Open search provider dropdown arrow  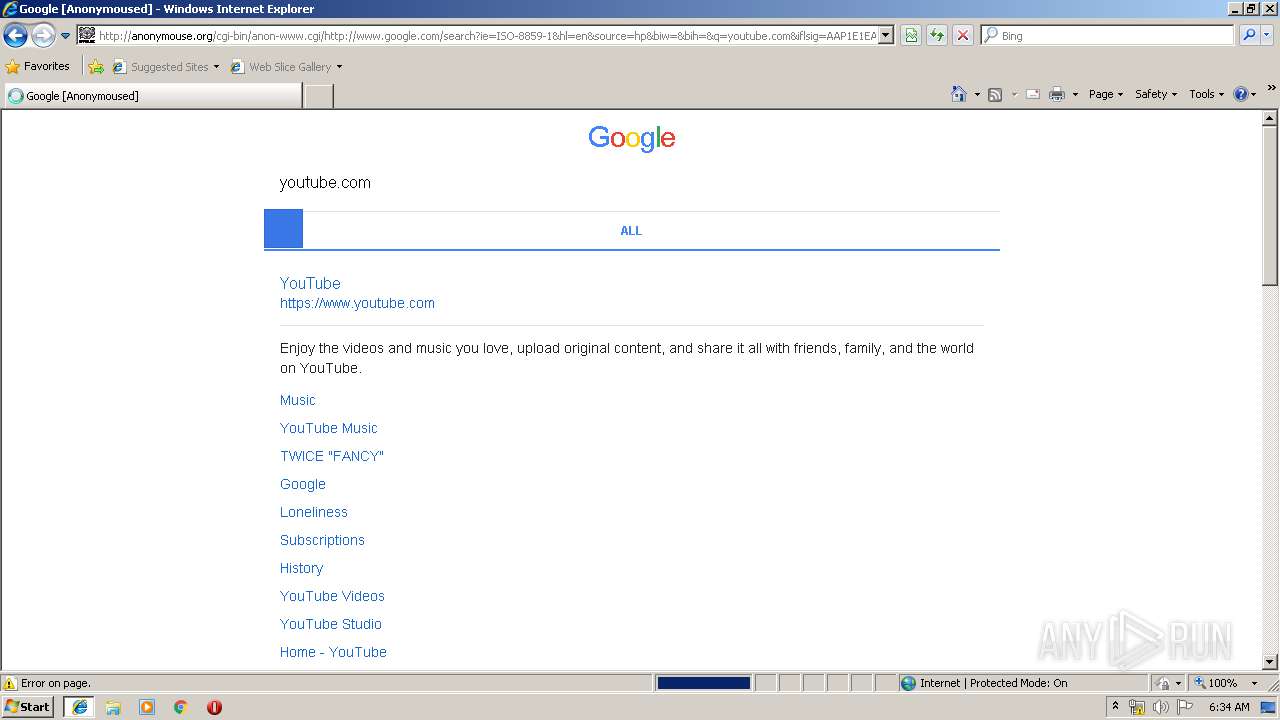point(1267,36)
